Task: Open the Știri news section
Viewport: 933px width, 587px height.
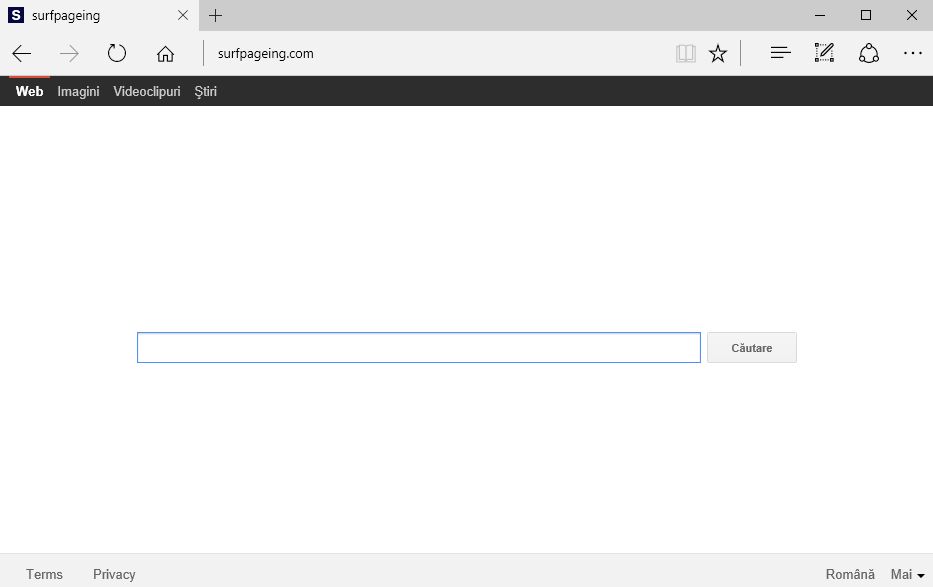Action: (205, 91)
